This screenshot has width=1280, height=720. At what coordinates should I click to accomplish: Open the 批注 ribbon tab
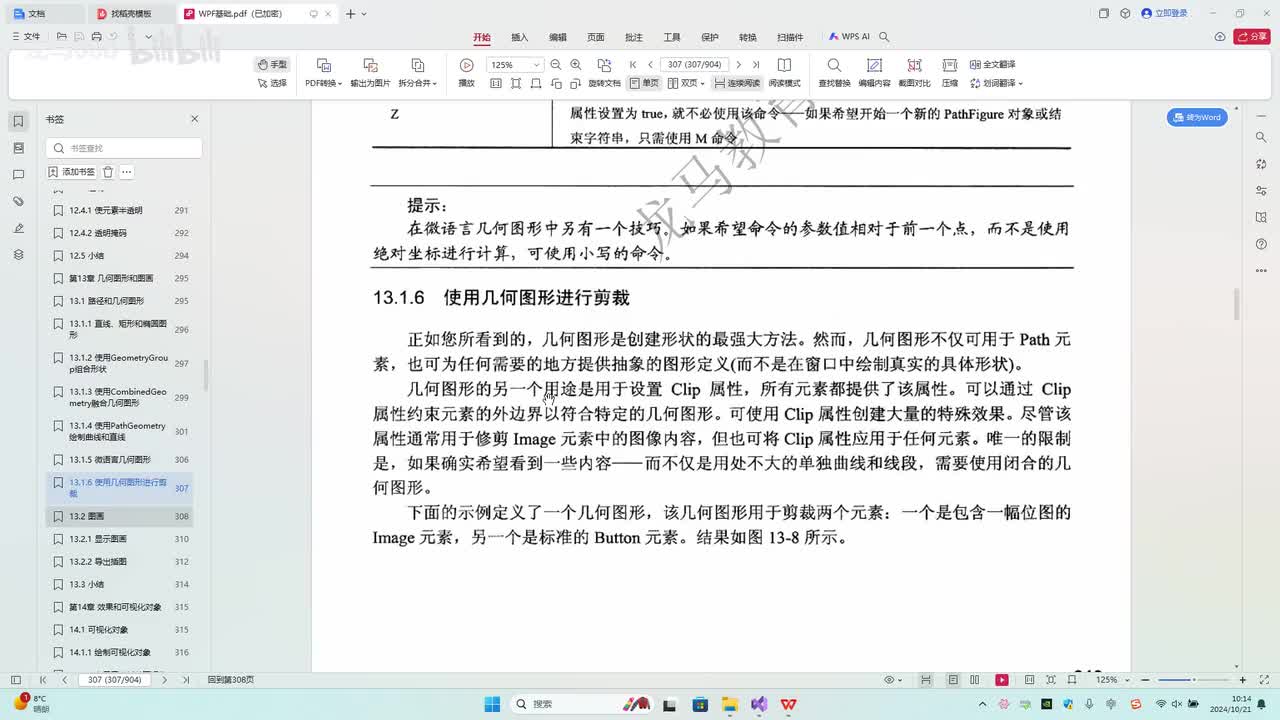(634, 37)
